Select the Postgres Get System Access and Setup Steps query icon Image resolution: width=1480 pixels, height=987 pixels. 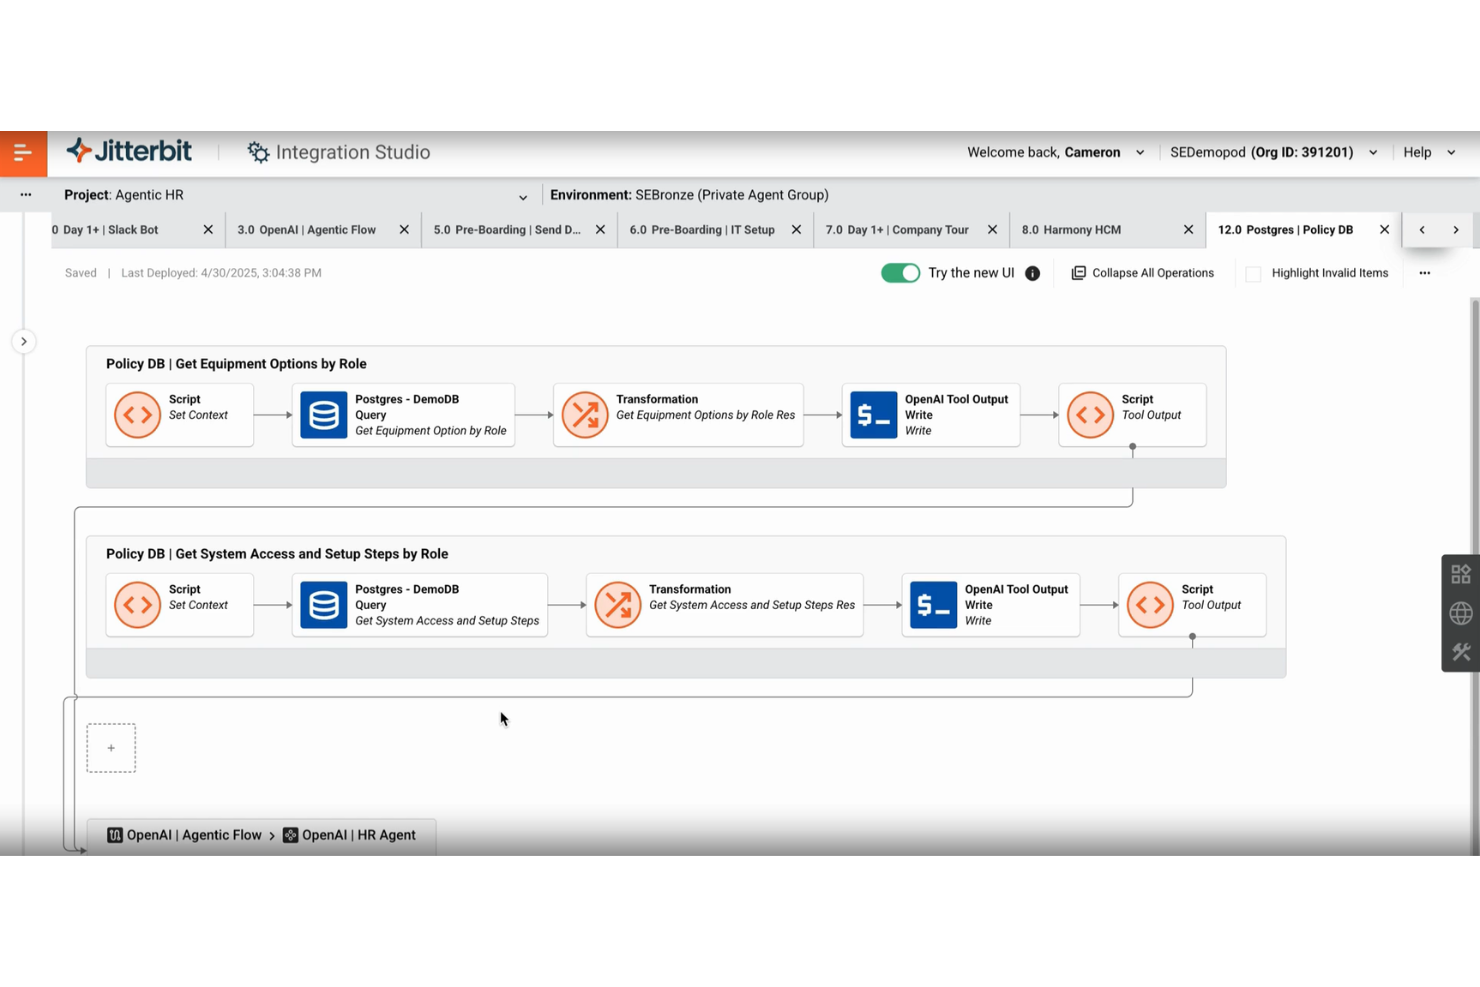(324, 605)
